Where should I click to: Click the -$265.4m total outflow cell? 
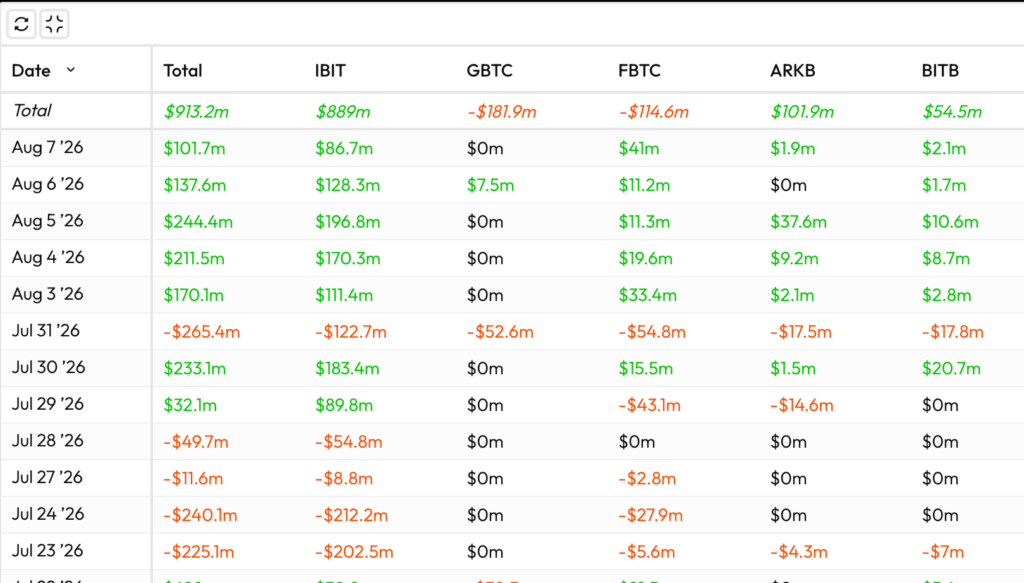[201, 332]
